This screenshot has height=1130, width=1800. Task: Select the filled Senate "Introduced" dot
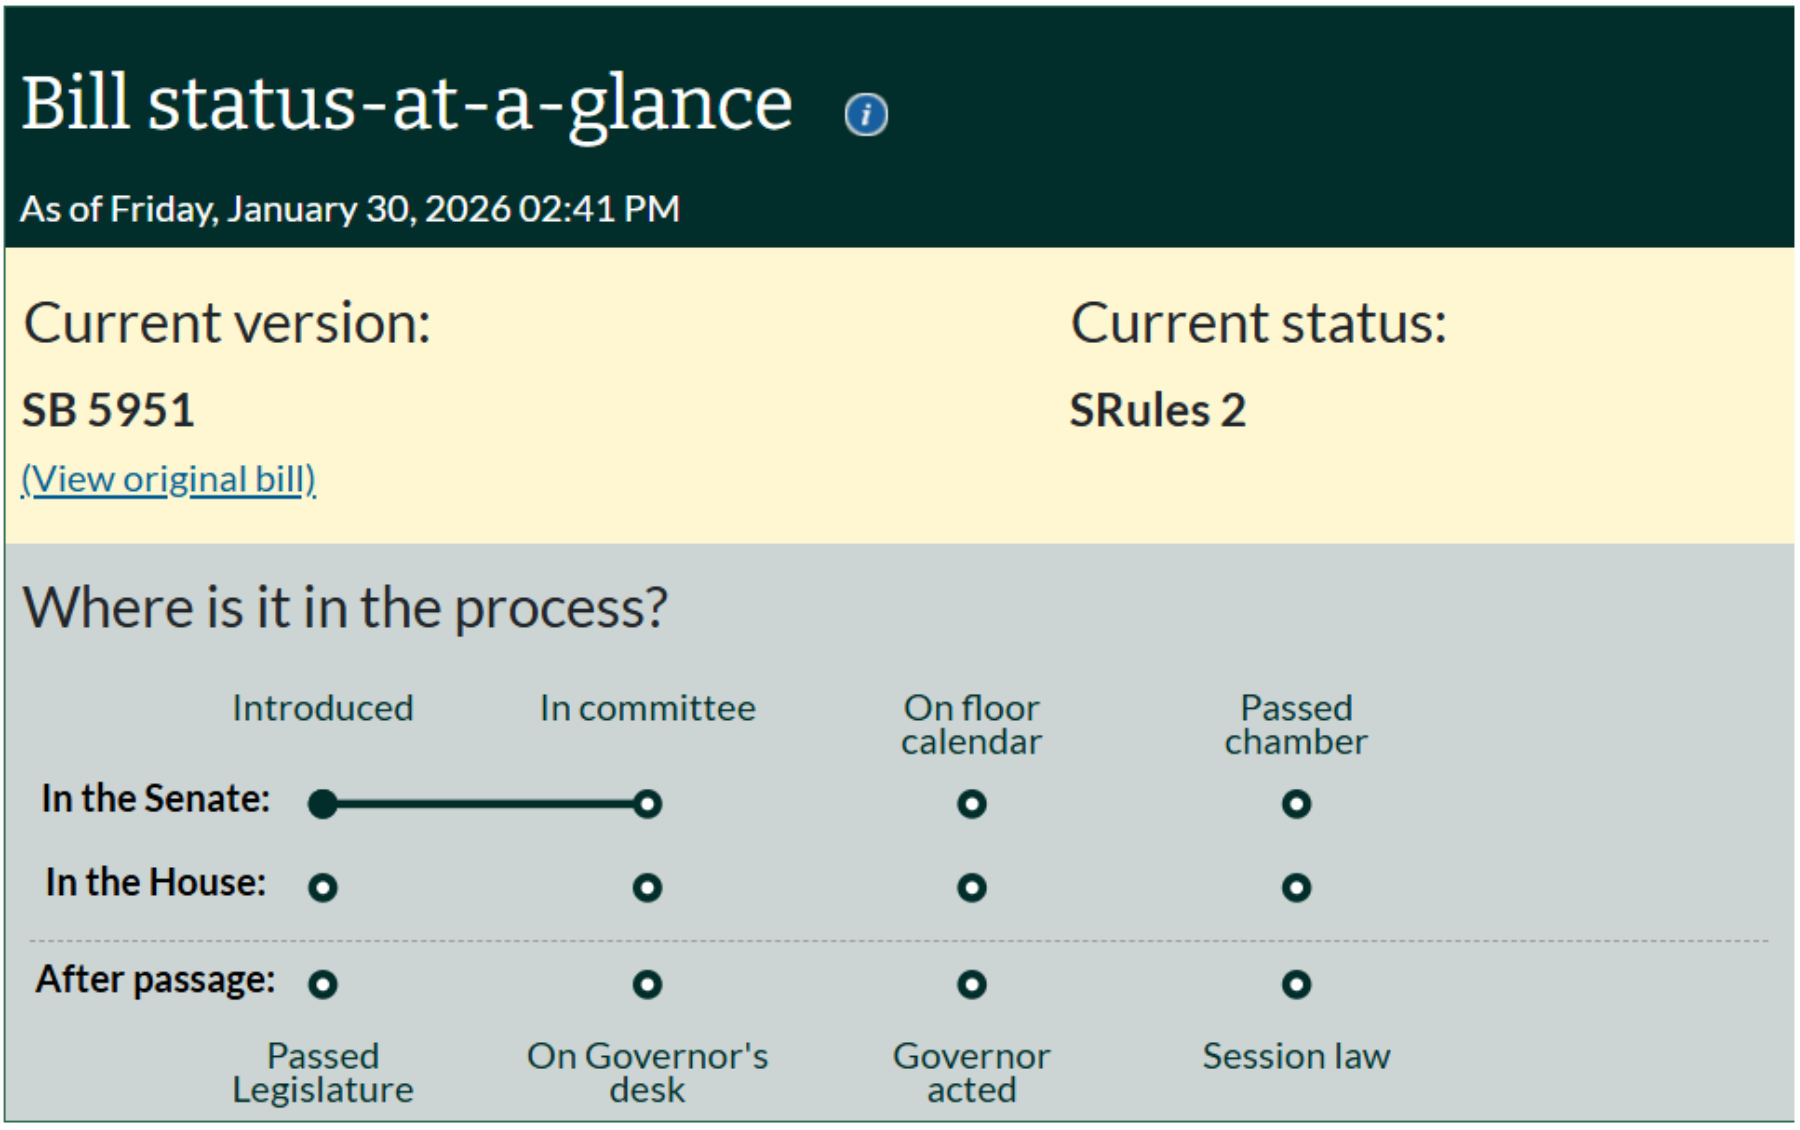click(x=322, y=803)
